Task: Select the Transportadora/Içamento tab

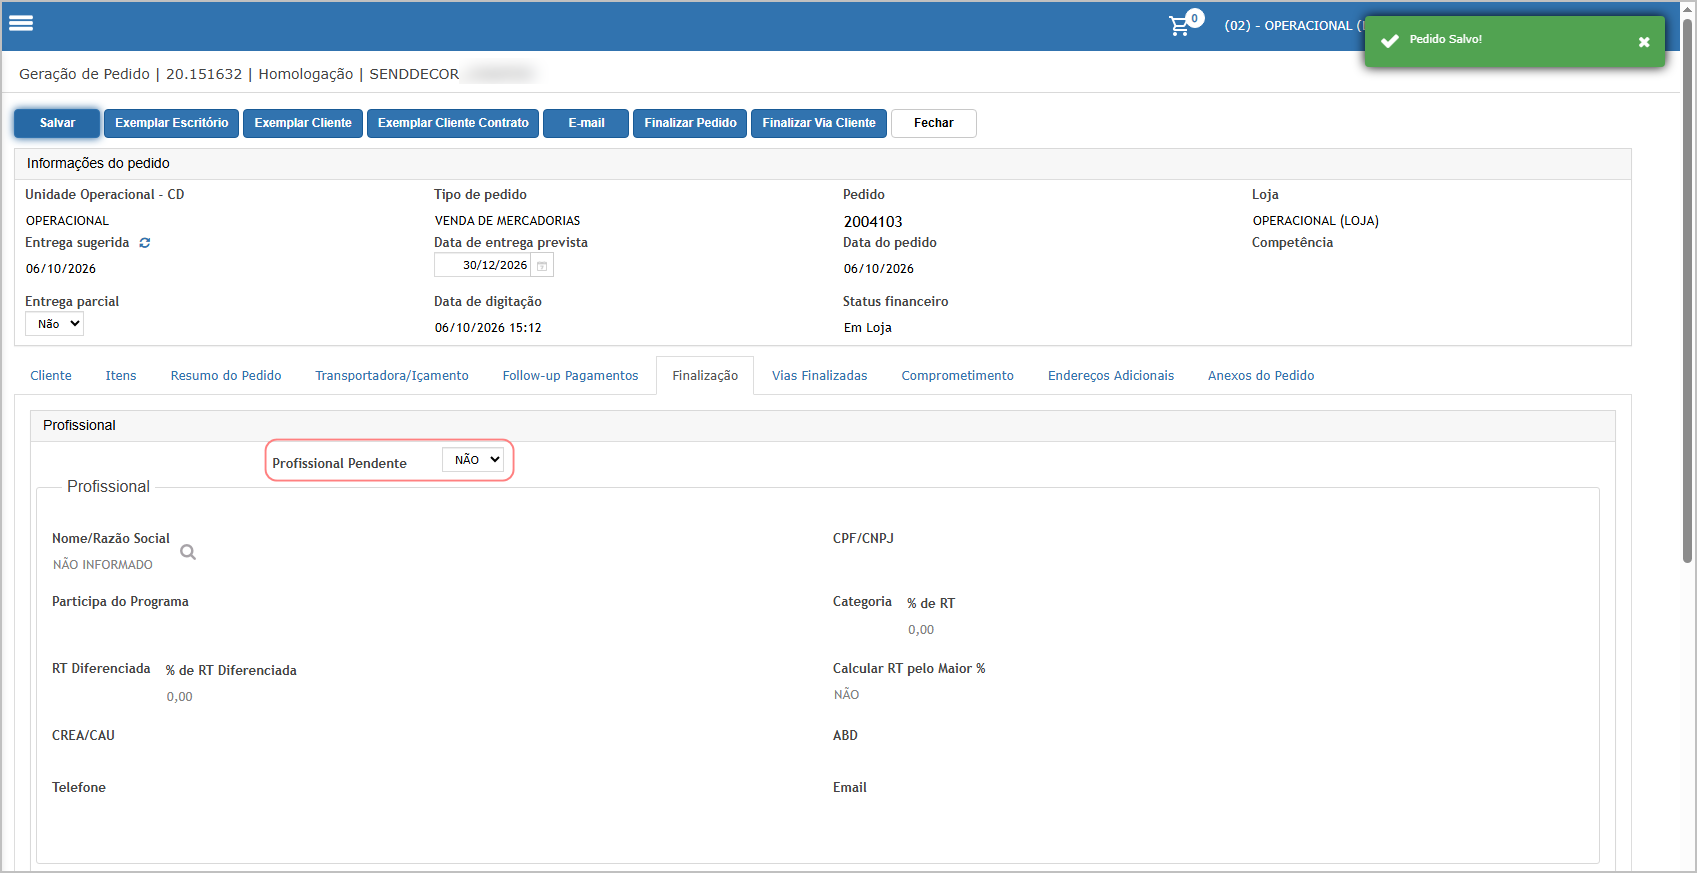Action: (392, 376)
